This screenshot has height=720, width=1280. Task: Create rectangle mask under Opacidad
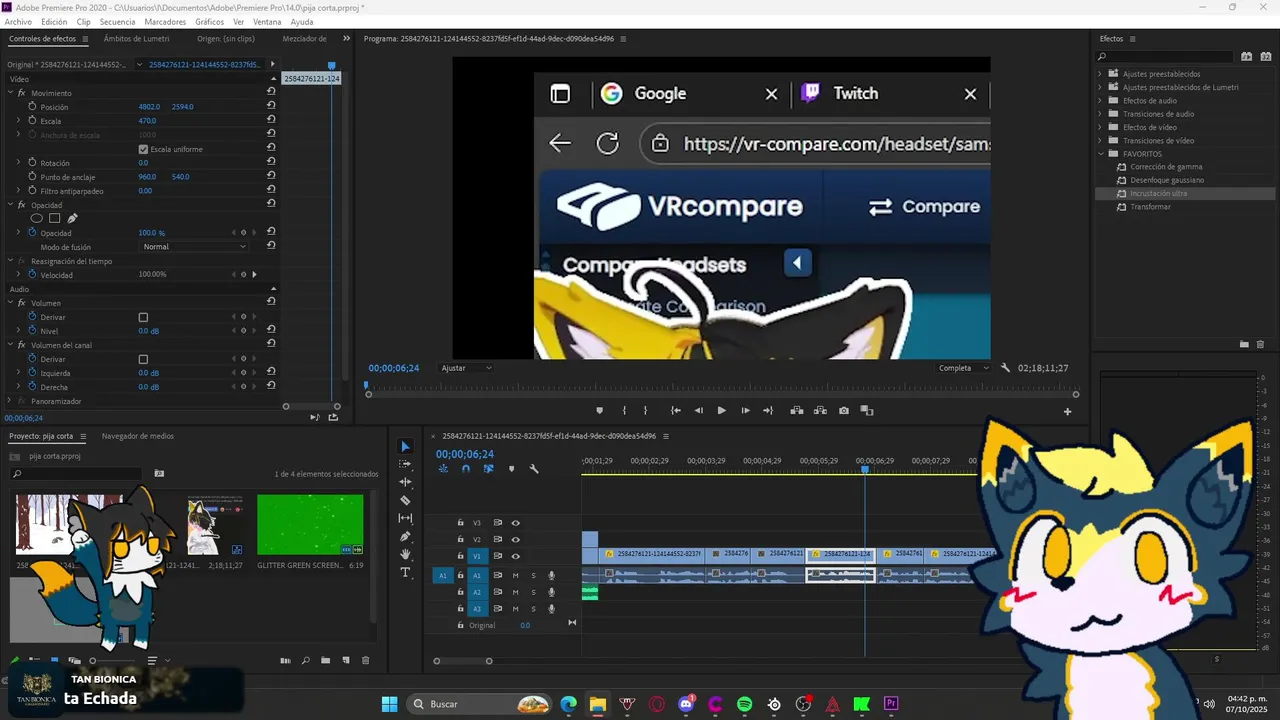point(55,218)
